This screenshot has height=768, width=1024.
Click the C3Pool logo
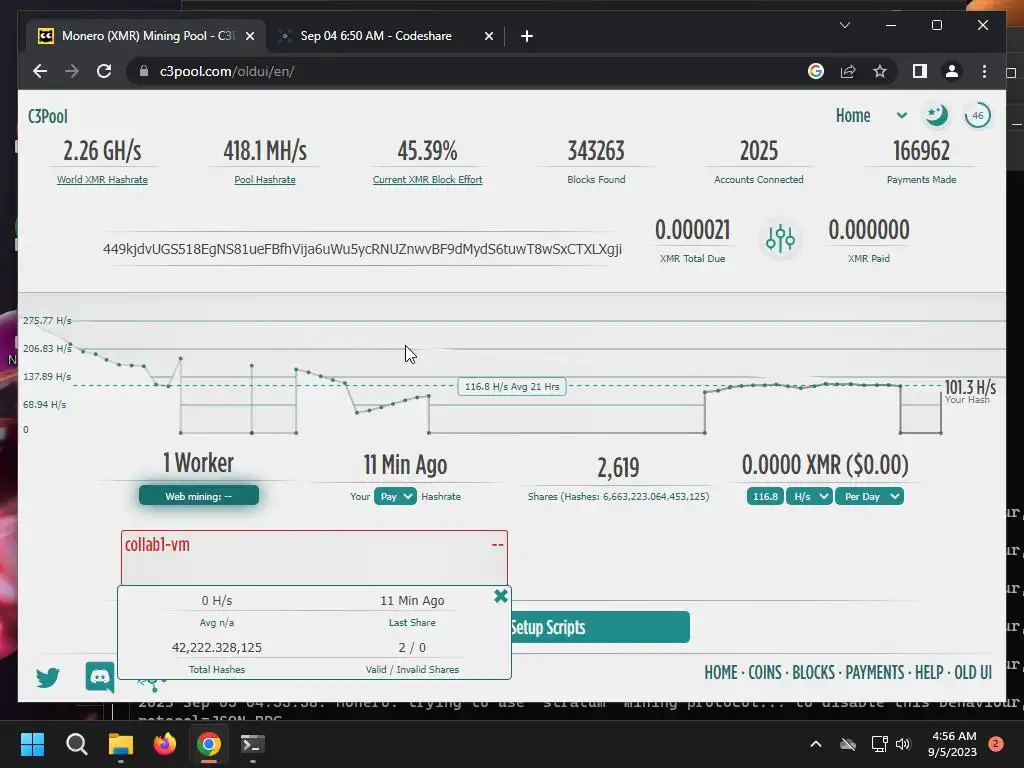tap(48, 116)
